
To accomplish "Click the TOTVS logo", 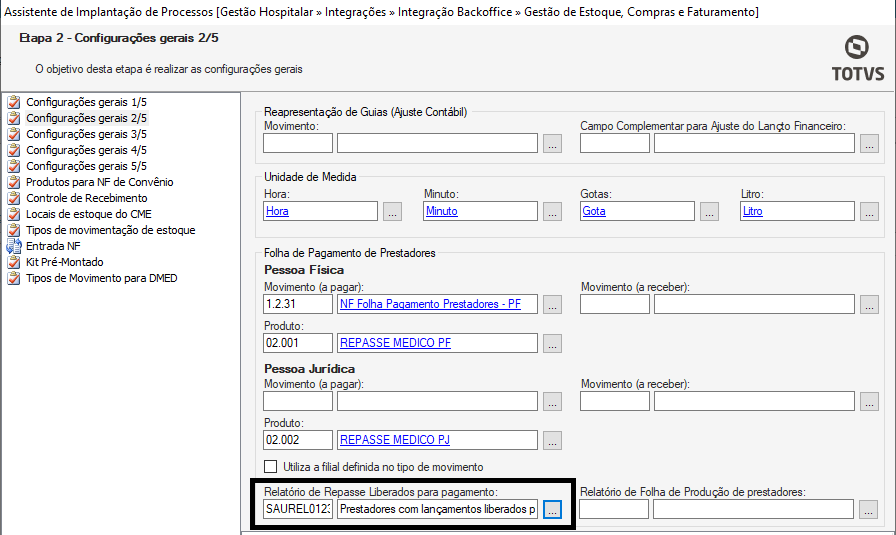I will (x=857, y=58).
